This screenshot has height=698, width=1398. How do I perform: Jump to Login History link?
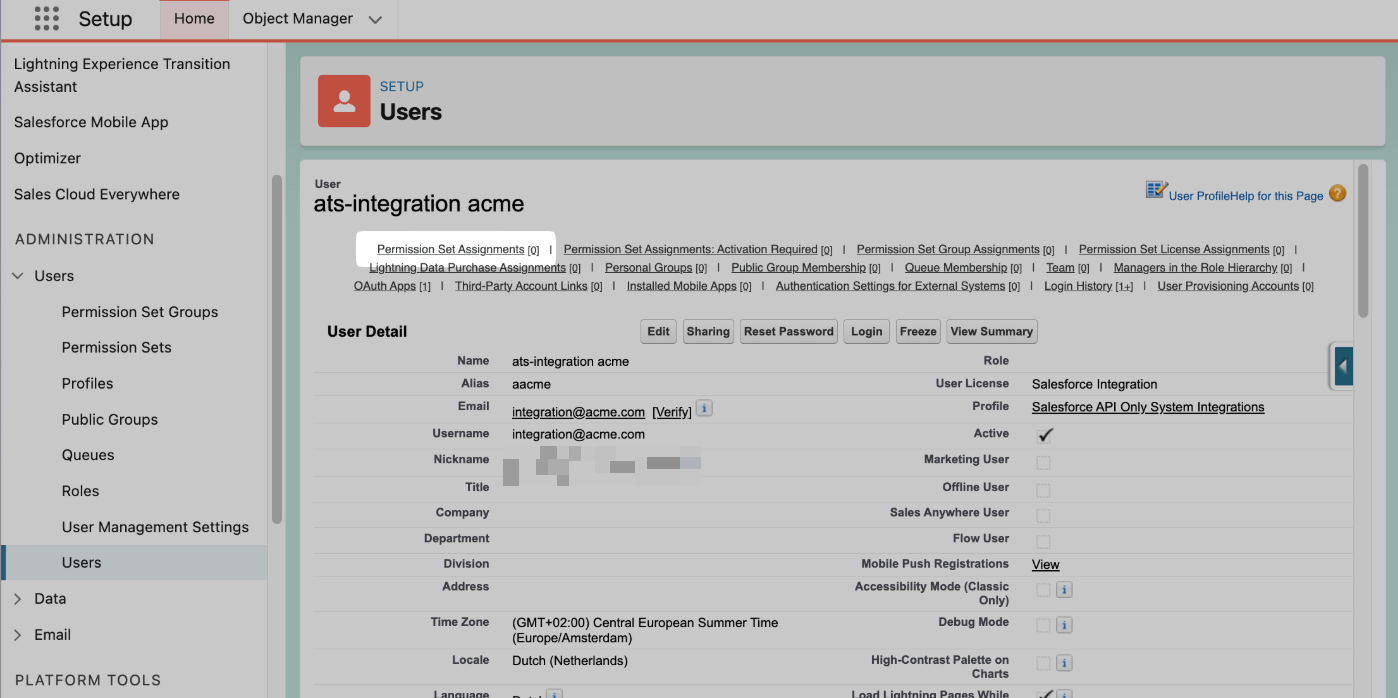tap(1078, 286)
